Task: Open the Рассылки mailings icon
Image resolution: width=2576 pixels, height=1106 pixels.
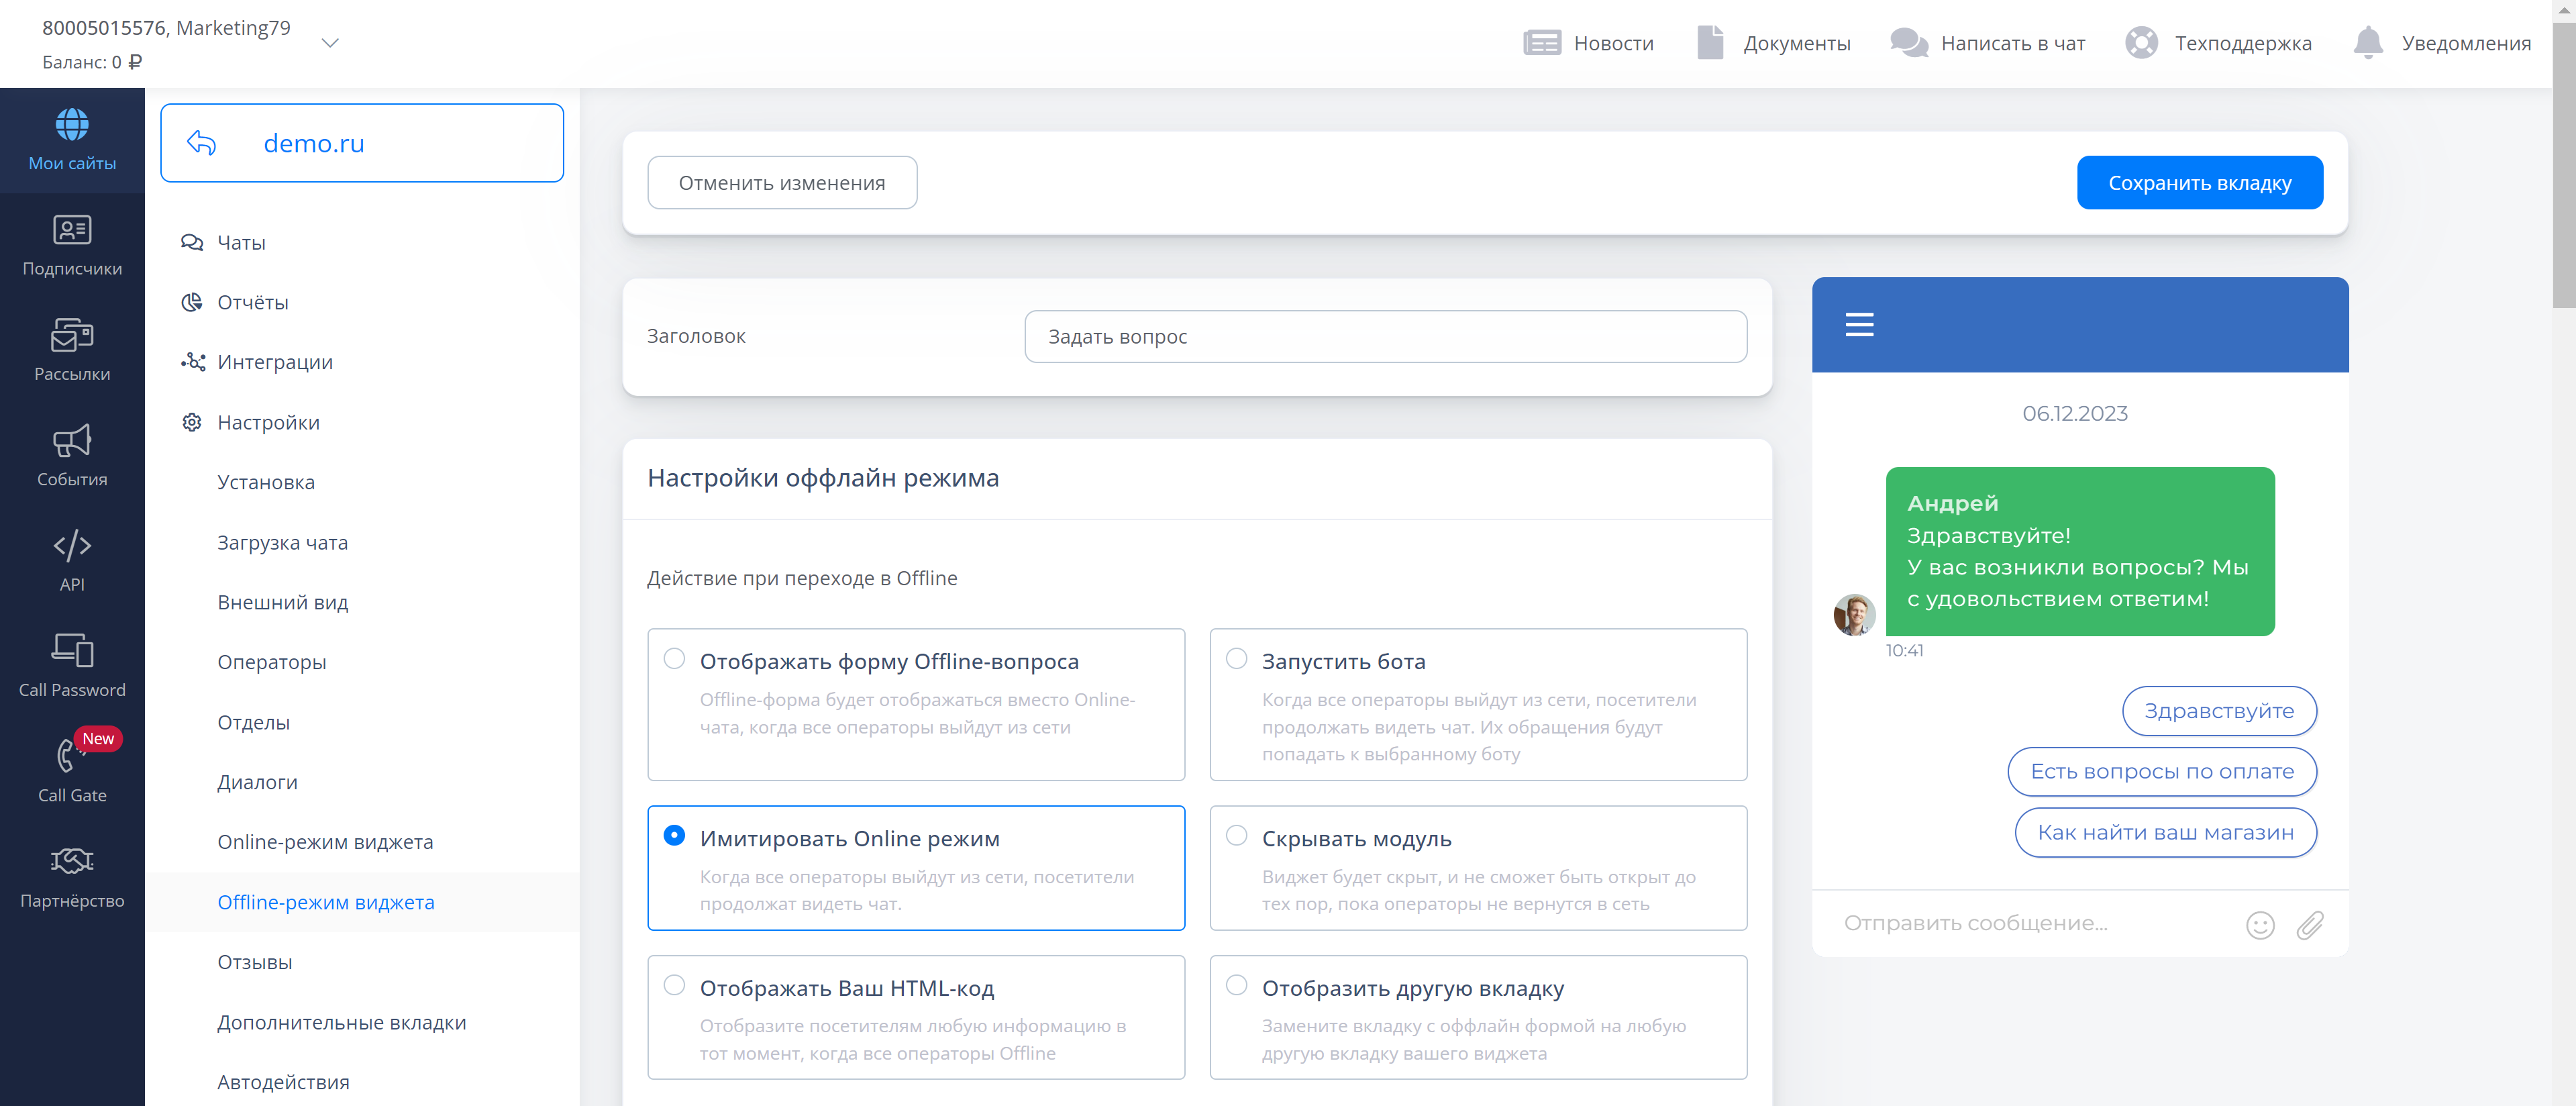Action: coord(72,336)
